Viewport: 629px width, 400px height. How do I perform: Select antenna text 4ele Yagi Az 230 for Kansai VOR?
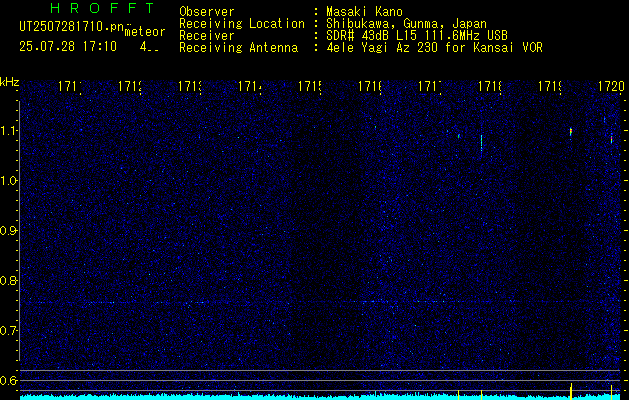pyautogui.click(x=434, y=48)
